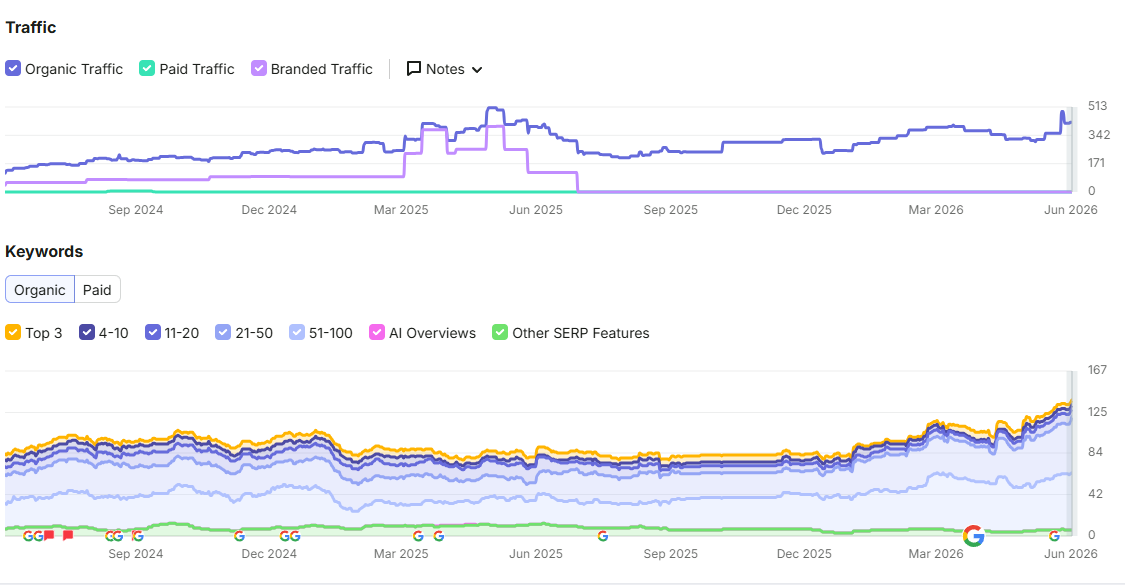Viewport: 1125px width, 585px height.
Task: Click Jun 2025 label under Keywords chart
Action: (536, 553)
